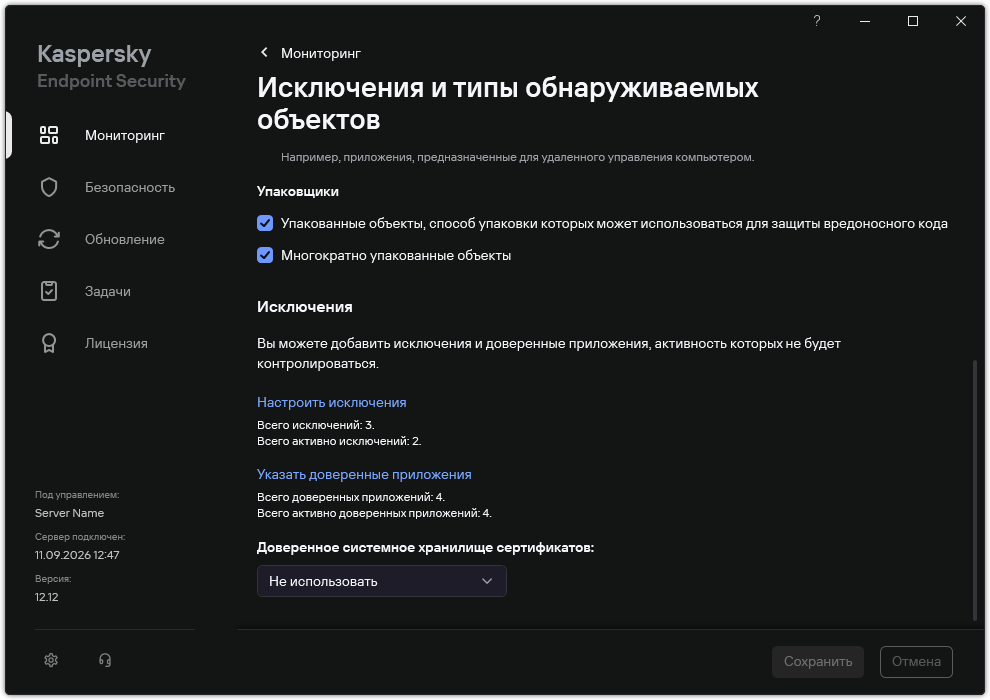Click the Мониторинг dashboard icon in sidebar
The height and width of the screenshot is (700, 990).
(49, 135)
